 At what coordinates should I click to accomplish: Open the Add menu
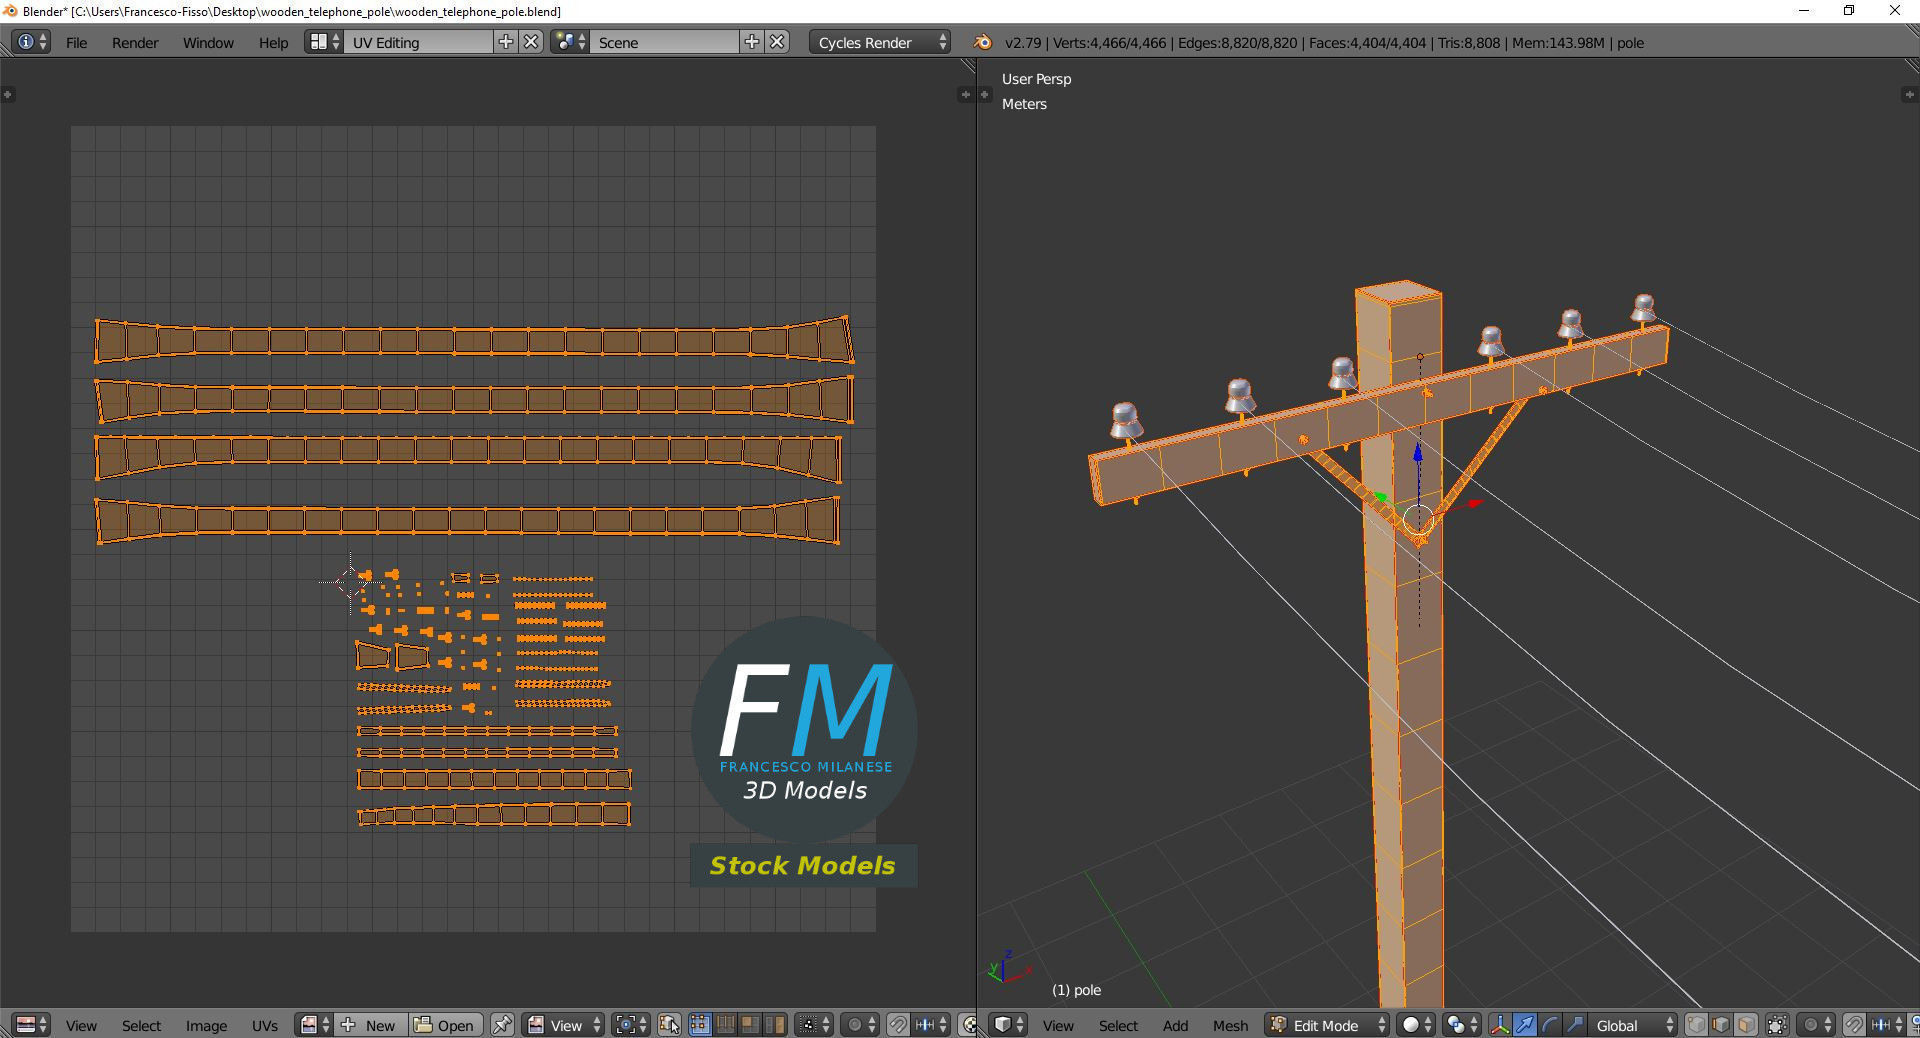pos(1175,1025)
